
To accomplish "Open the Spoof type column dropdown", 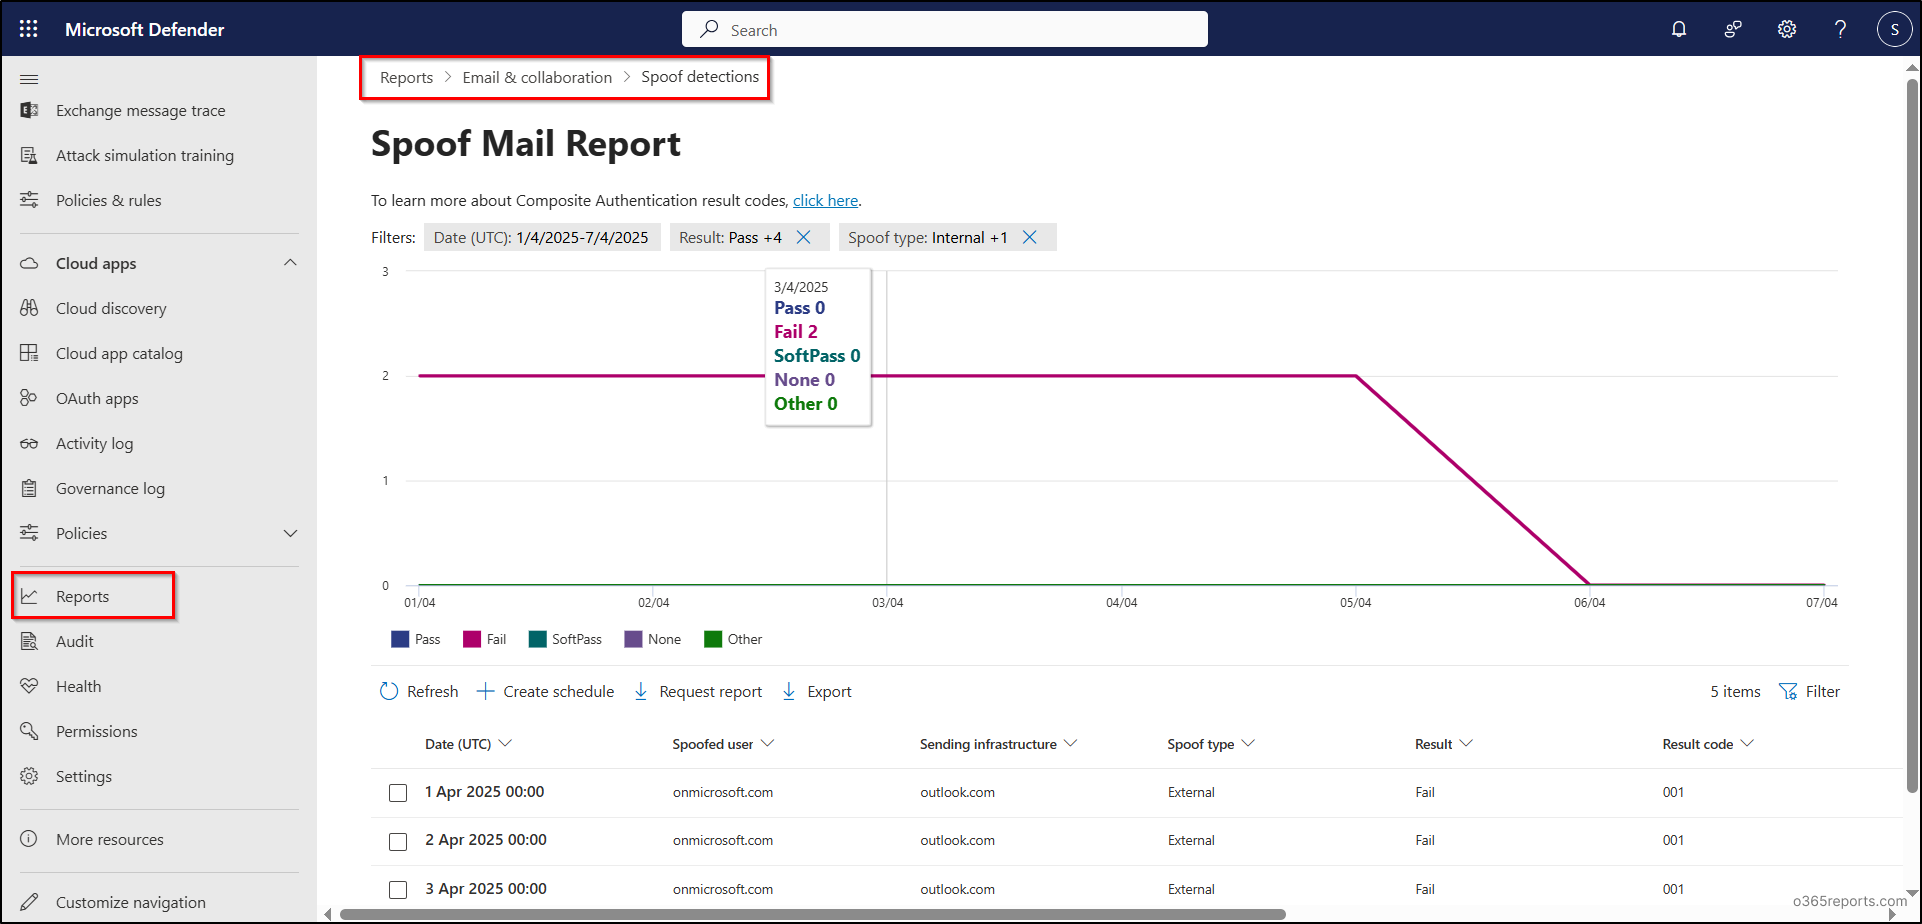I will (1248, 743).
